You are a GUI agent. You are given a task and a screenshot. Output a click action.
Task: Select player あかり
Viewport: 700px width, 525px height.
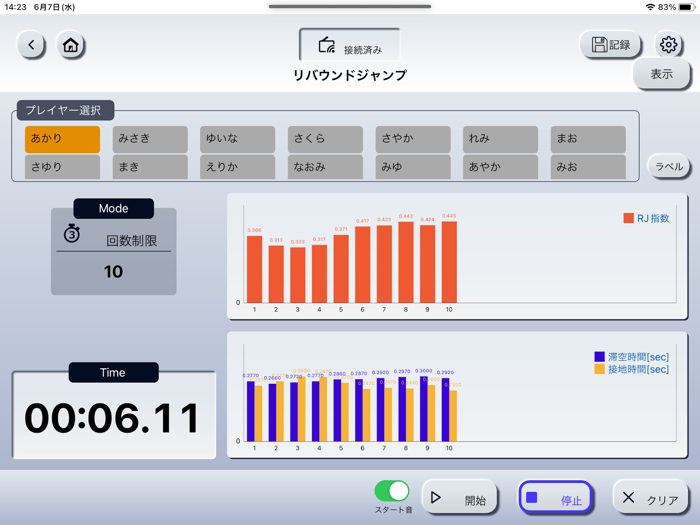point(62,139)
